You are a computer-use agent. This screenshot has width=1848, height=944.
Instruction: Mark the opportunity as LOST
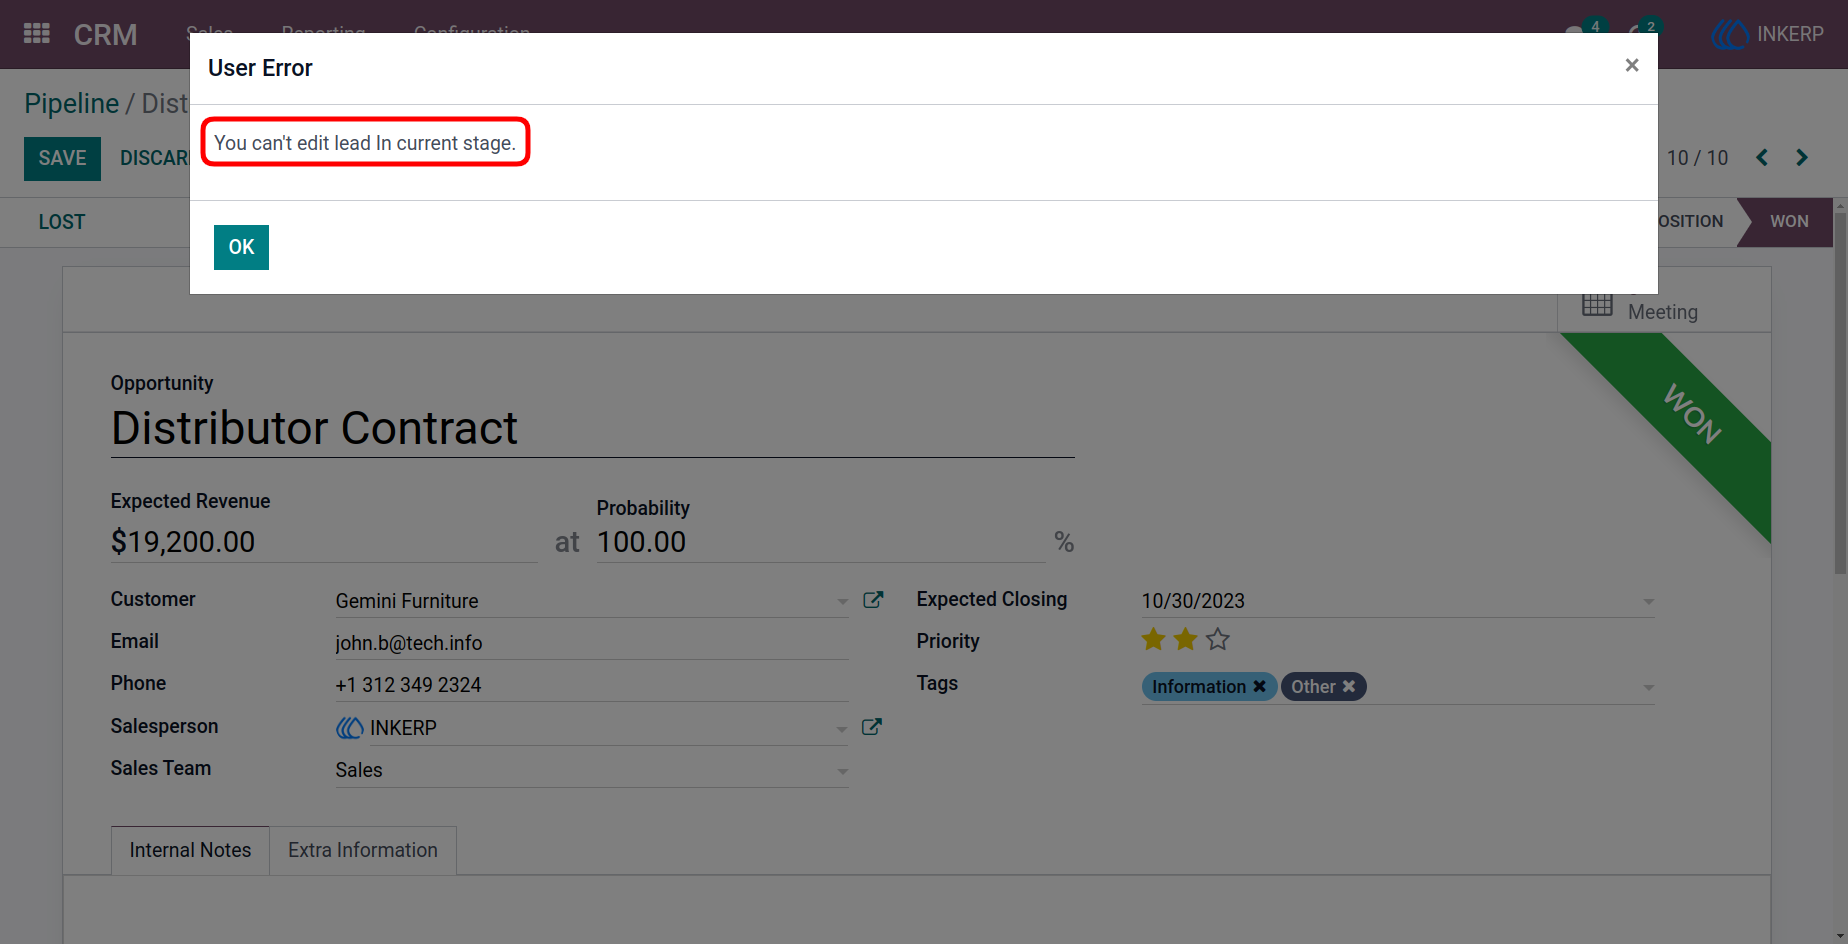62,222
